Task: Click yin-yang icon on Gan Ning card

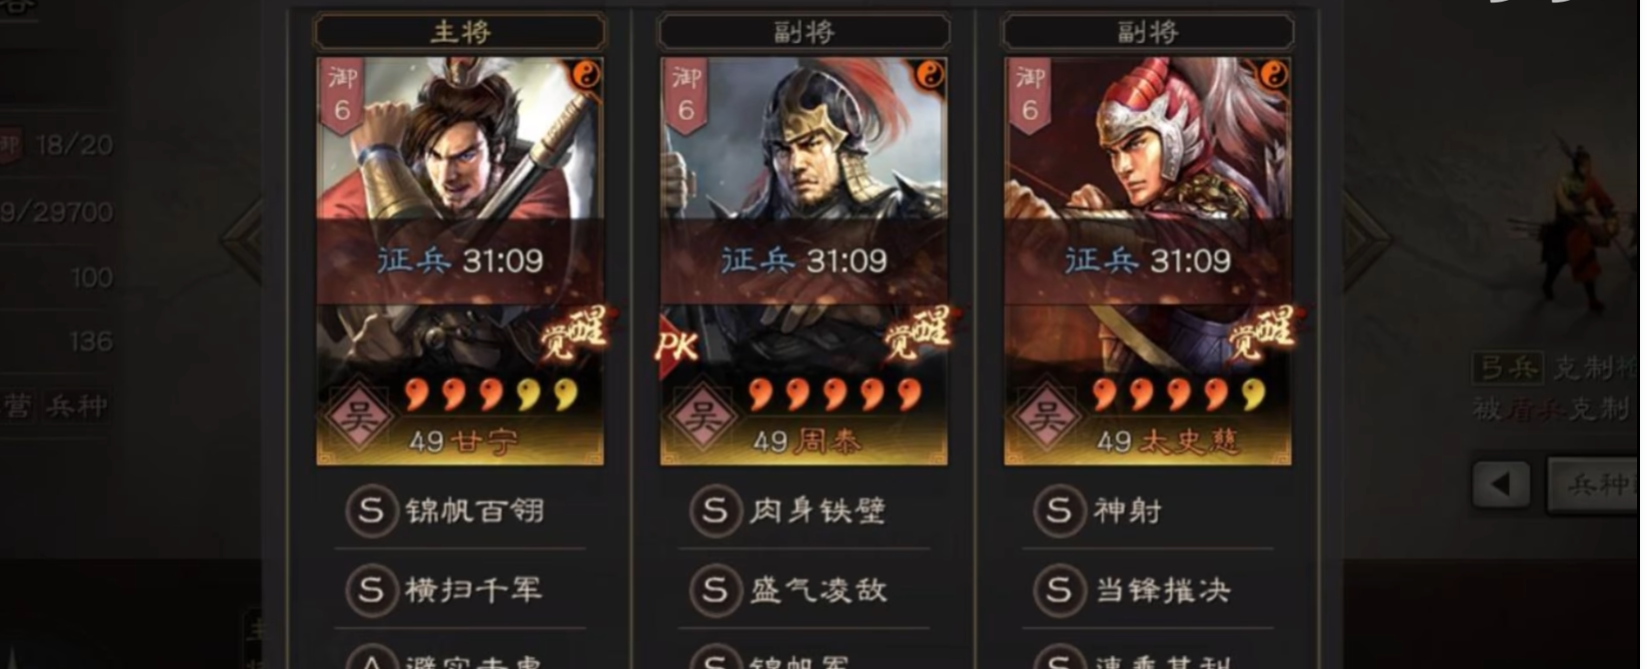Action: tap(586, 74)
